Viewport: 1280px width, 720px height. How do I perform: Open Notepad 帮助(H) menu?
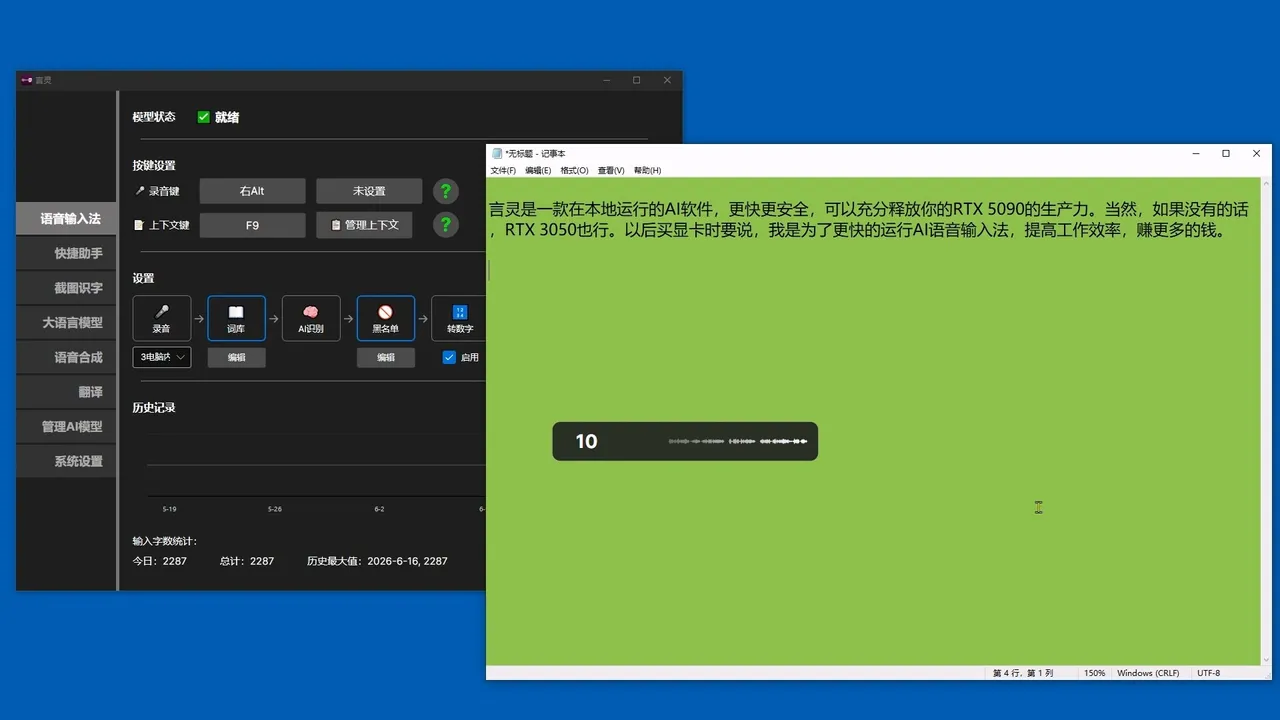(x=647, y=170)
